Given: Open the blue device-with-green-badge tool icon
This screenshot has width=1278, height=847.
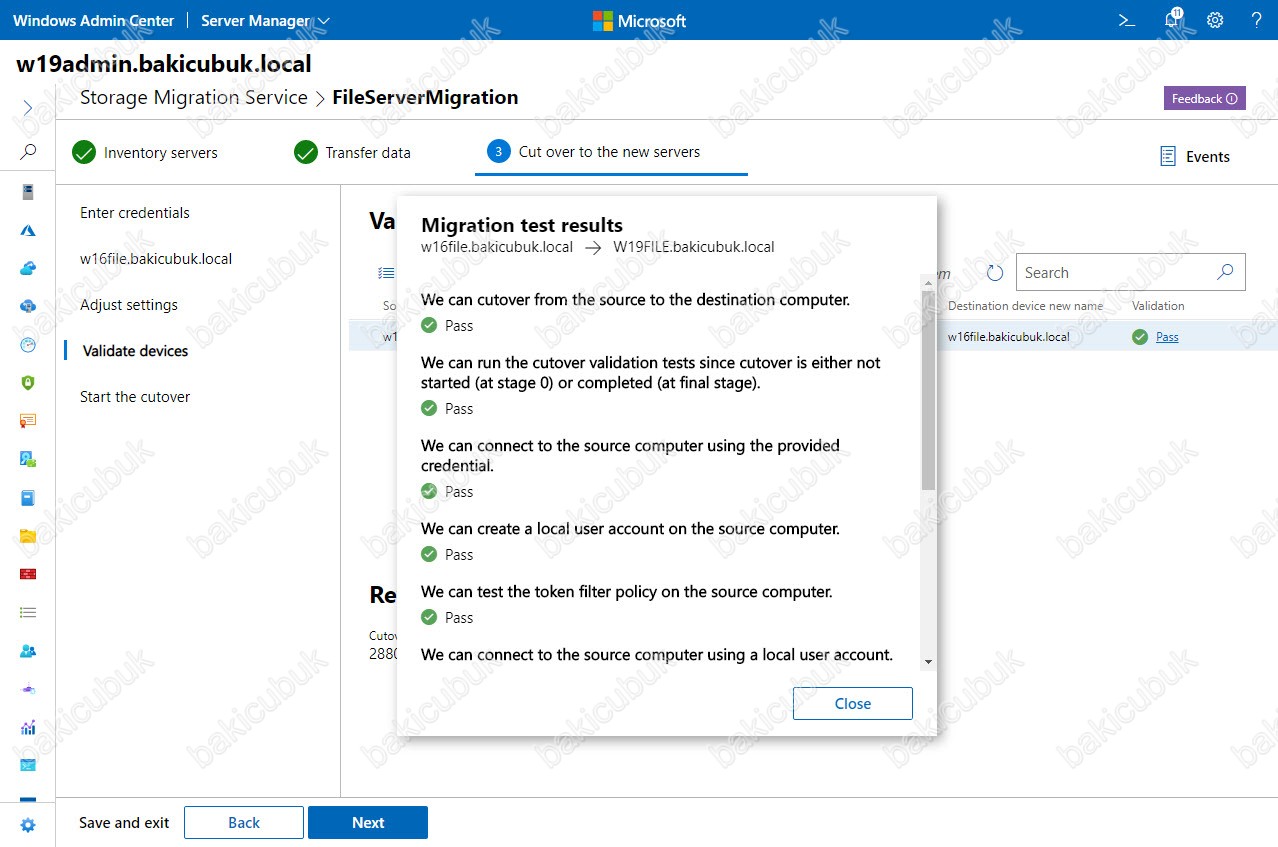Looking at the screenshot, I should pos(28,459).
